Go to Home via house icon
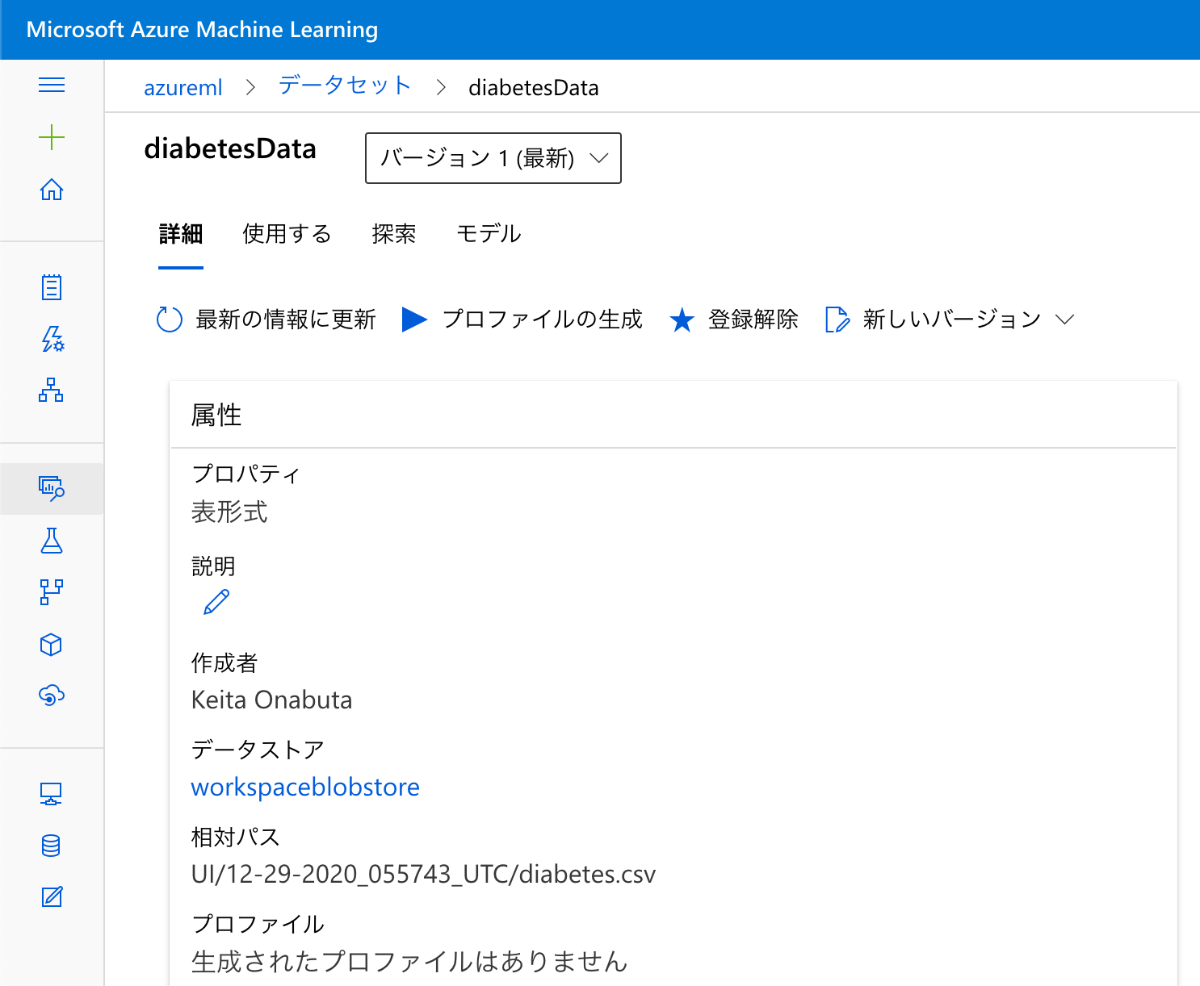The height and width of the screenshot is (986, 1200). point(51,189)
